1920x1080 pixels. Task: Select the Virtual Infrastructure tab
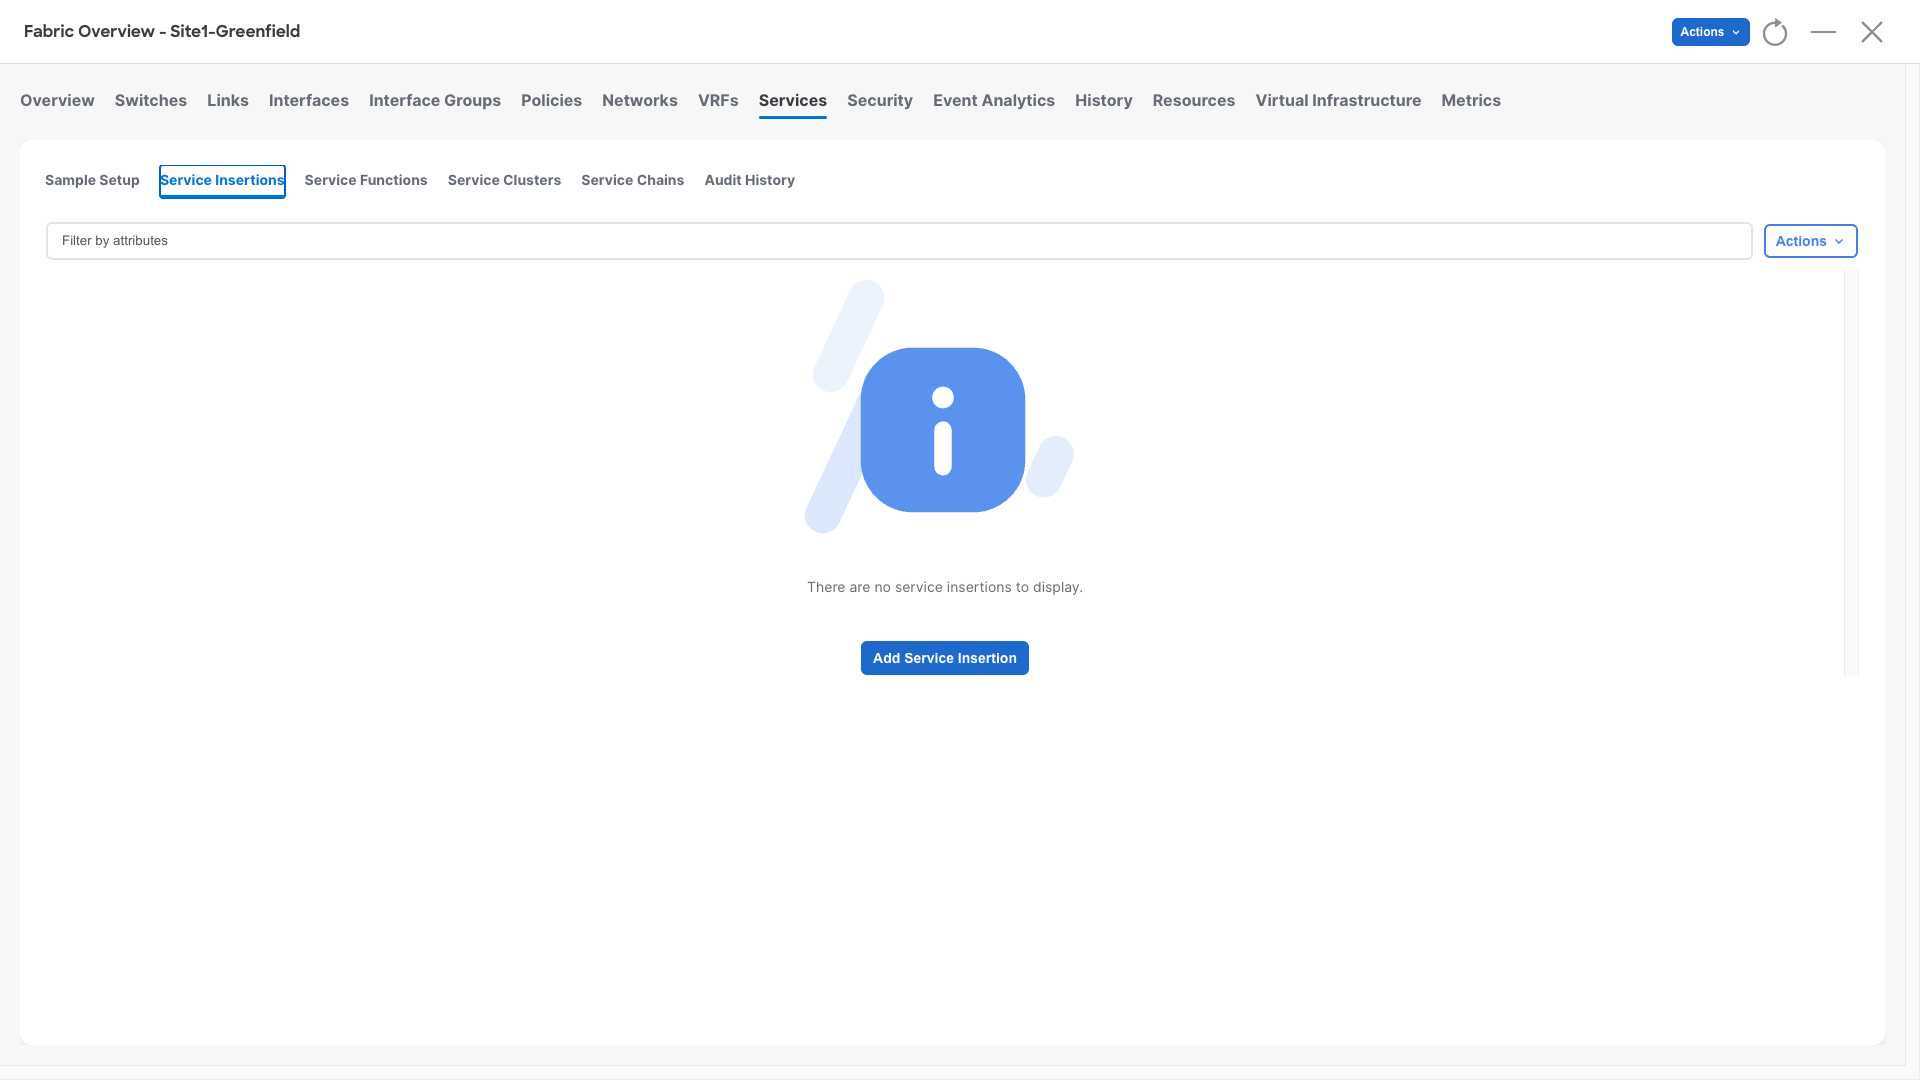[x=1338, y=100]
